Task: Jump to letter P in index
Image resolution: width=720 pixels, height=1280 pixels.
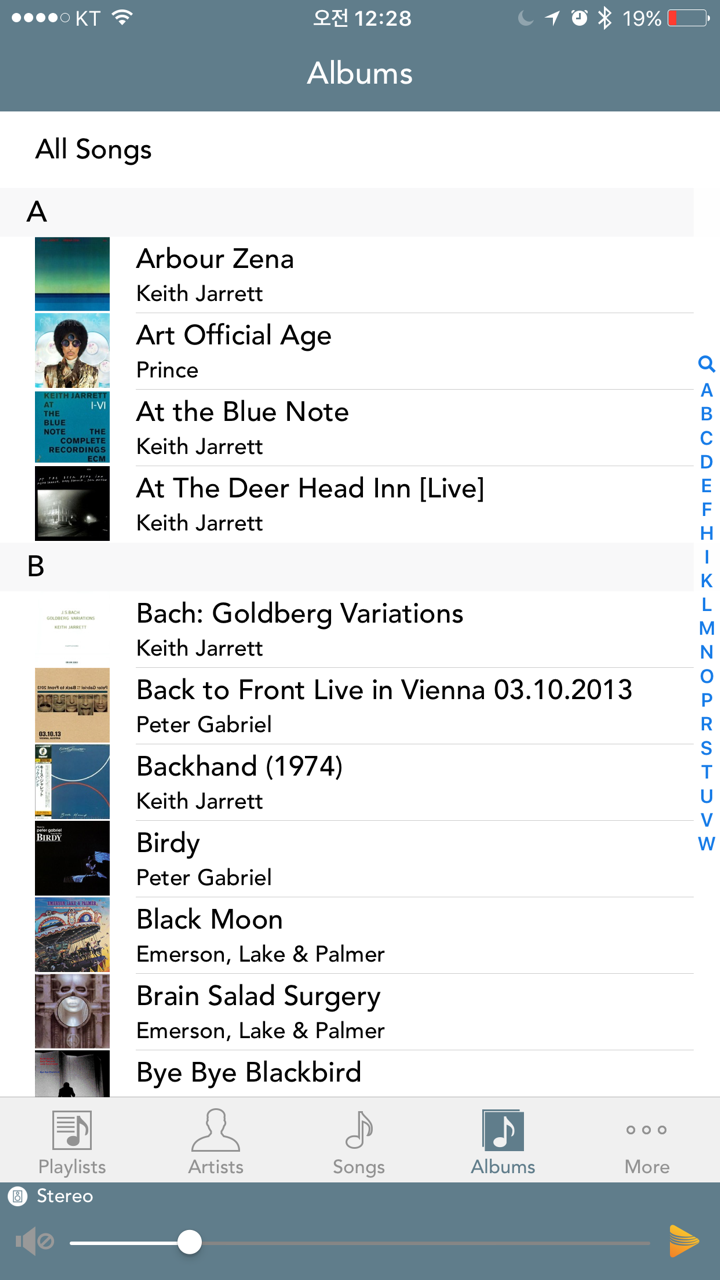Action: [706, 700]
